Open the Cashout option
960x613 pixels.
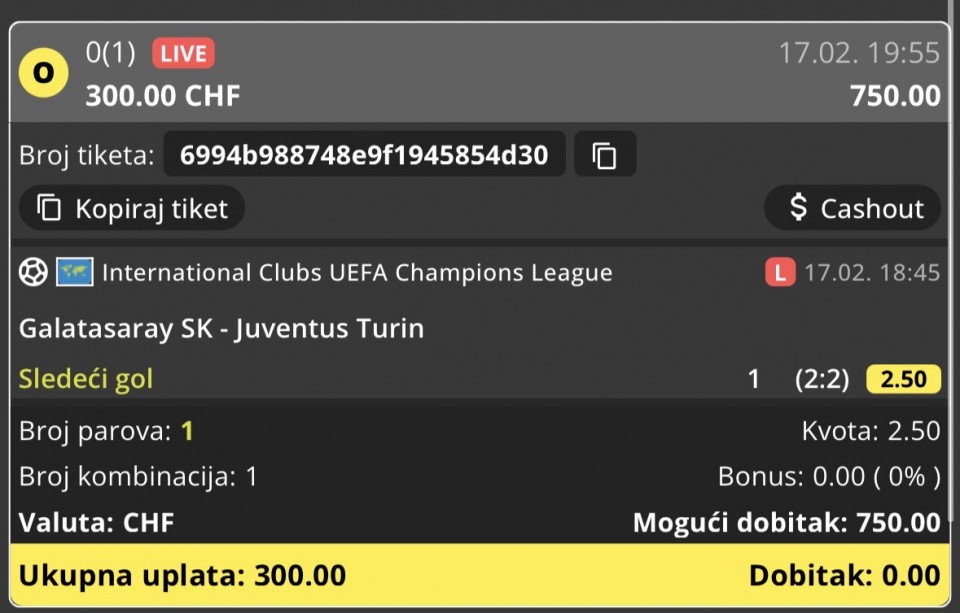852,208
